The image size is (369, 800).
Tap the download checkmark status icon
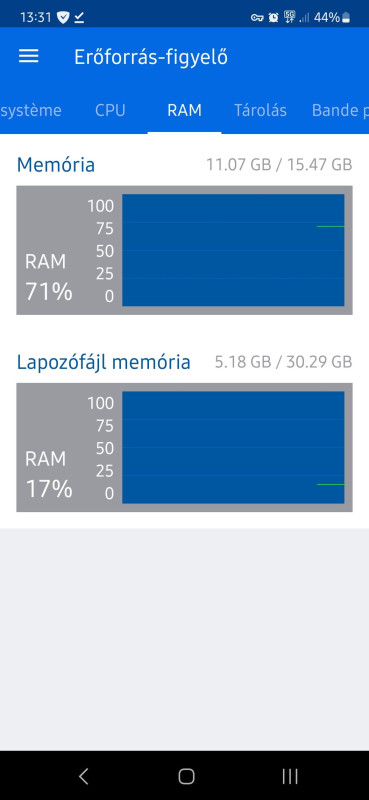pyautogui.click(x=79, y=18)
